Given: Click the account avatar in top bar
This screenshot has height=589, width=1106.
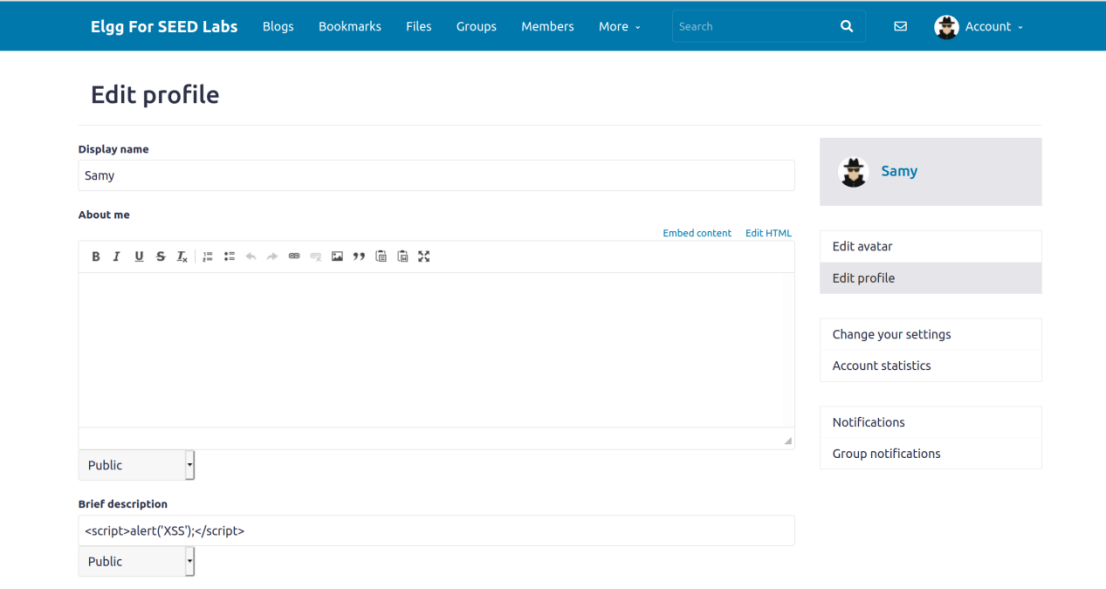Looking at the screenshot, I should 947,27.
